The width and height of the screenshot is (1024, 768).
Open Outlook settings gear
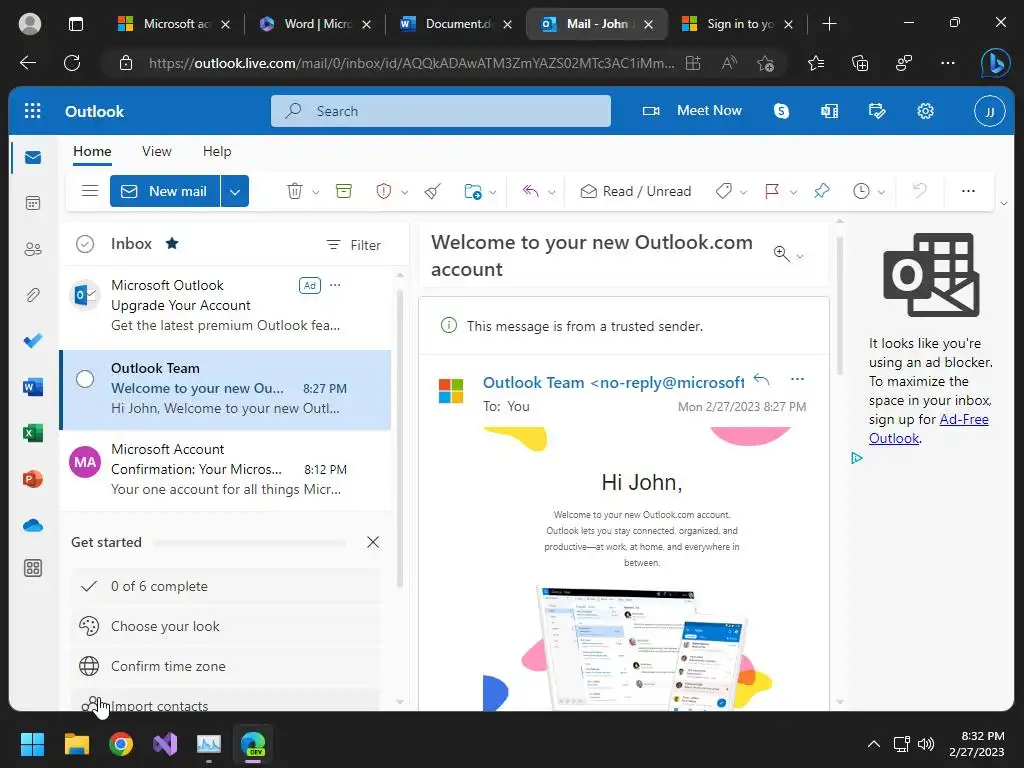coord(925,111)
